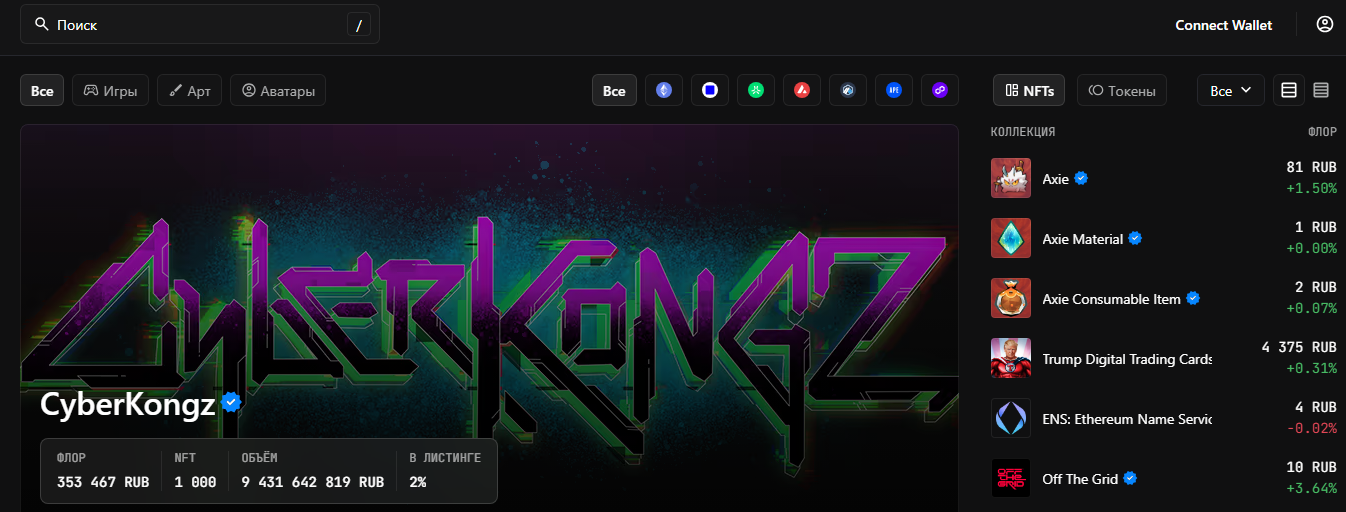
Task: Open the Axie Material collection thumbnail
Action: [x=1011, y=238]
